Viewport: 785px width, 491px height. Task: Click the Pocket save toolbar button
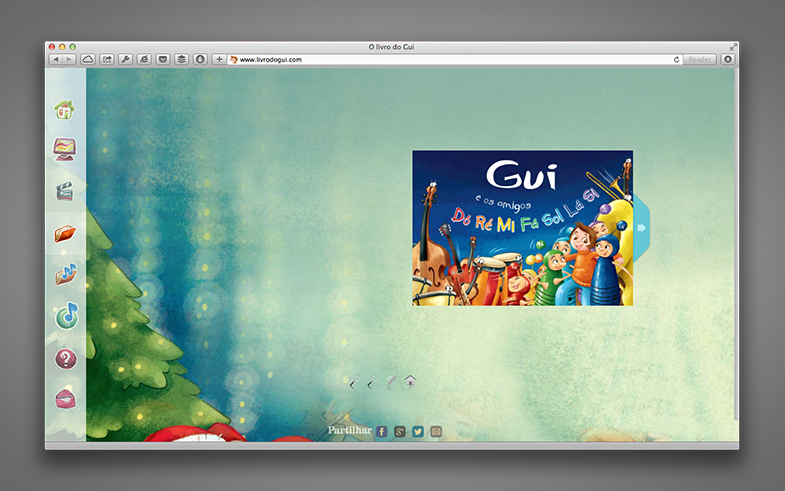pos(163,59)
